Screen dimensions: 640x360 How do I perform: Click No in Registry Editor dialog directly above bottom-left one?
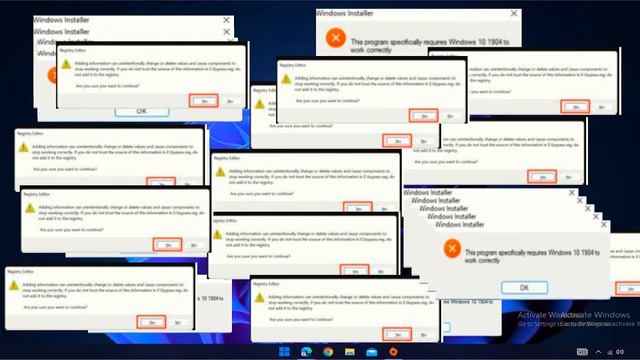click(x=194, y=245)
